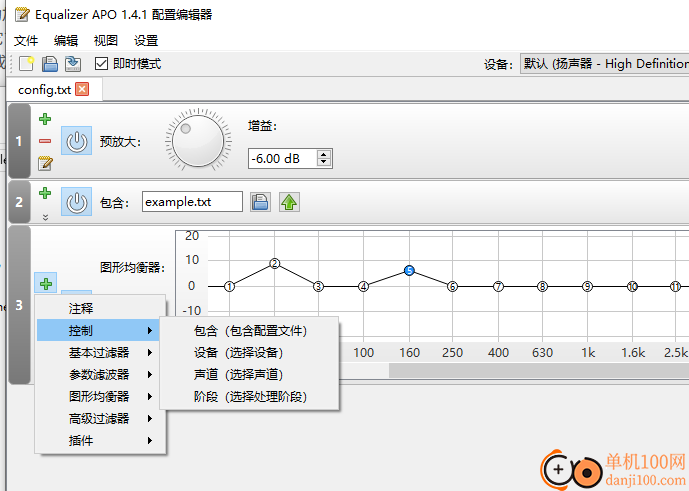Click the save-as toolbar icon
Viewport: 689px width, 491px height.
tap(73, 64)
